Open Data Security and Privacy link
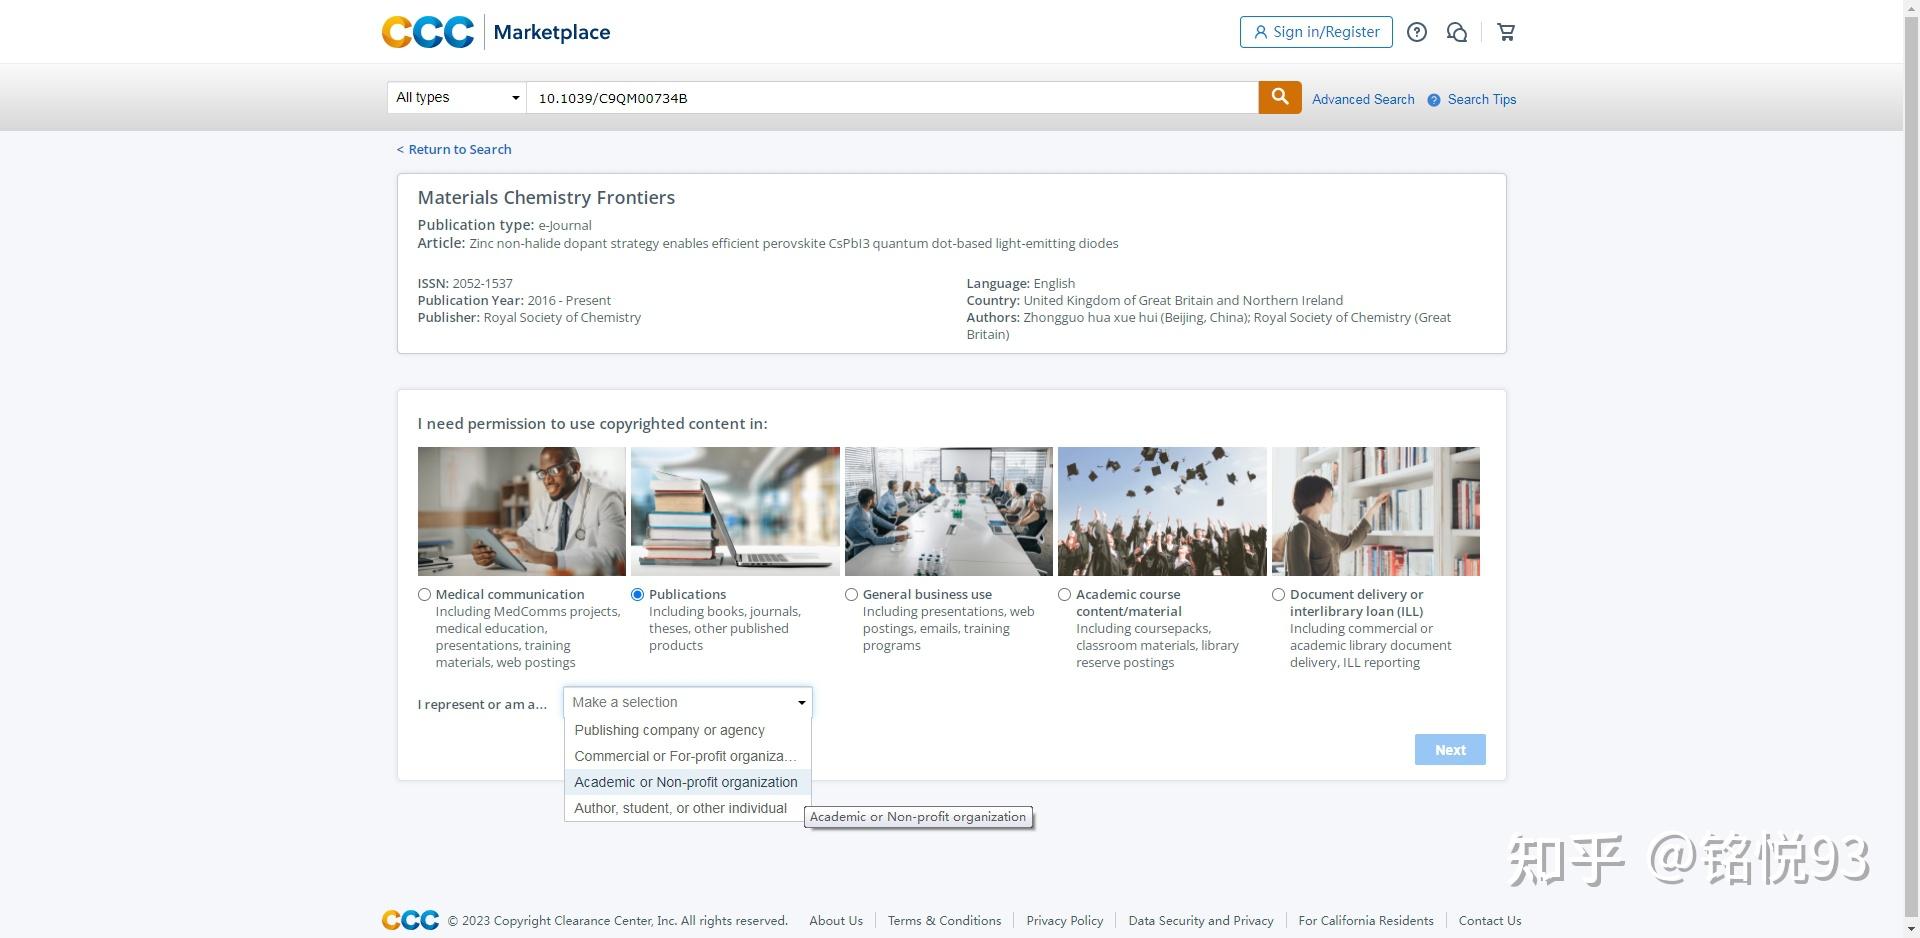The height and width of the screenshot is (938, 1920). point(1201,920)
